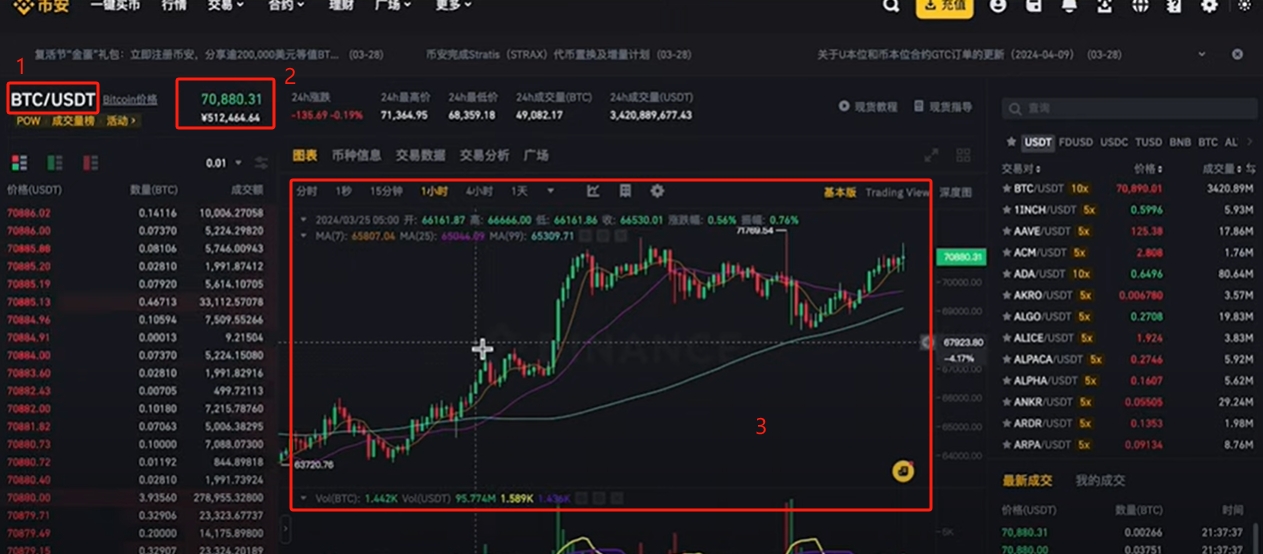Select the 1天 chart interval

click(519, 191)
